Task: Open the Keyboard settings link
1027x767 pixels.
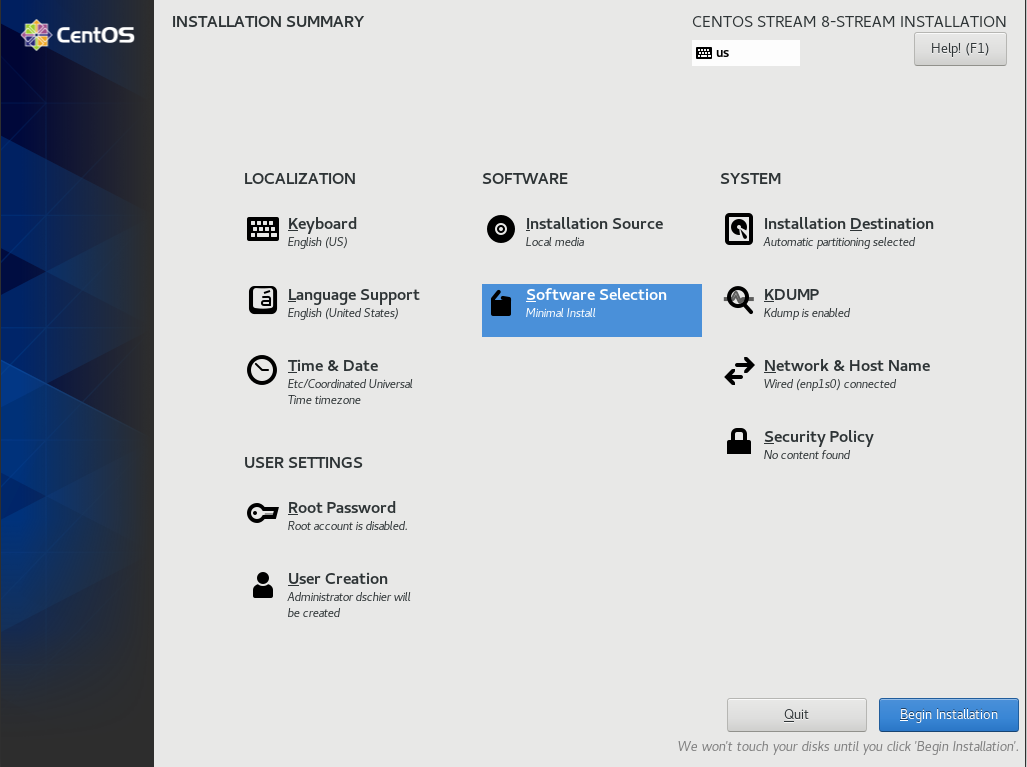Action: [322, 224]
